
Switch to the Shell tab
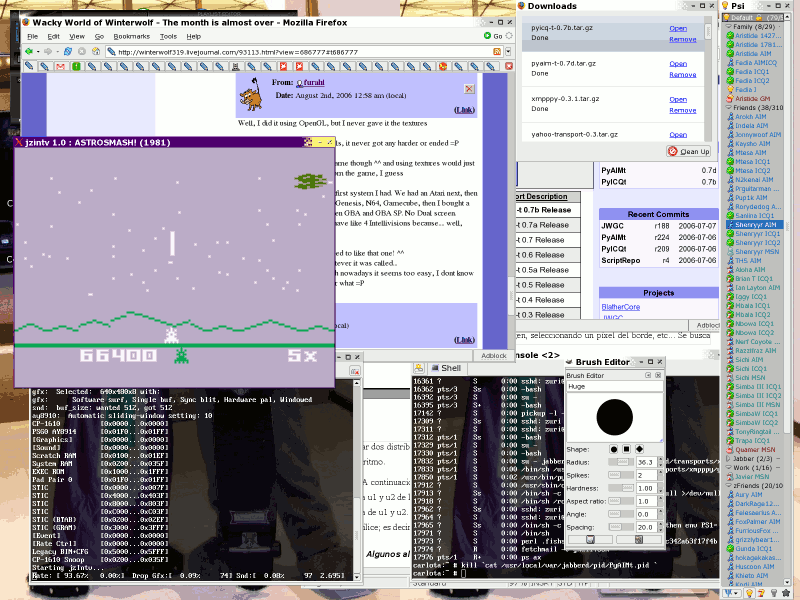tap(450, 368)
